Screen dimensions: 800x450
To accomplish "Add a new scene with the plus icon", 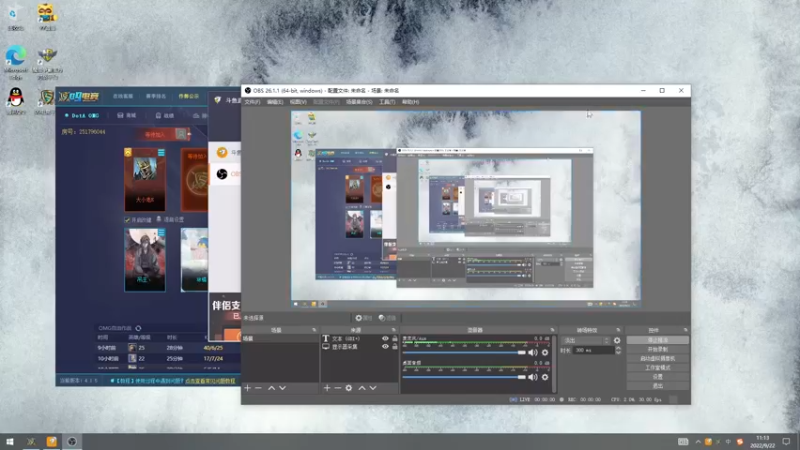I will (247, 388).
